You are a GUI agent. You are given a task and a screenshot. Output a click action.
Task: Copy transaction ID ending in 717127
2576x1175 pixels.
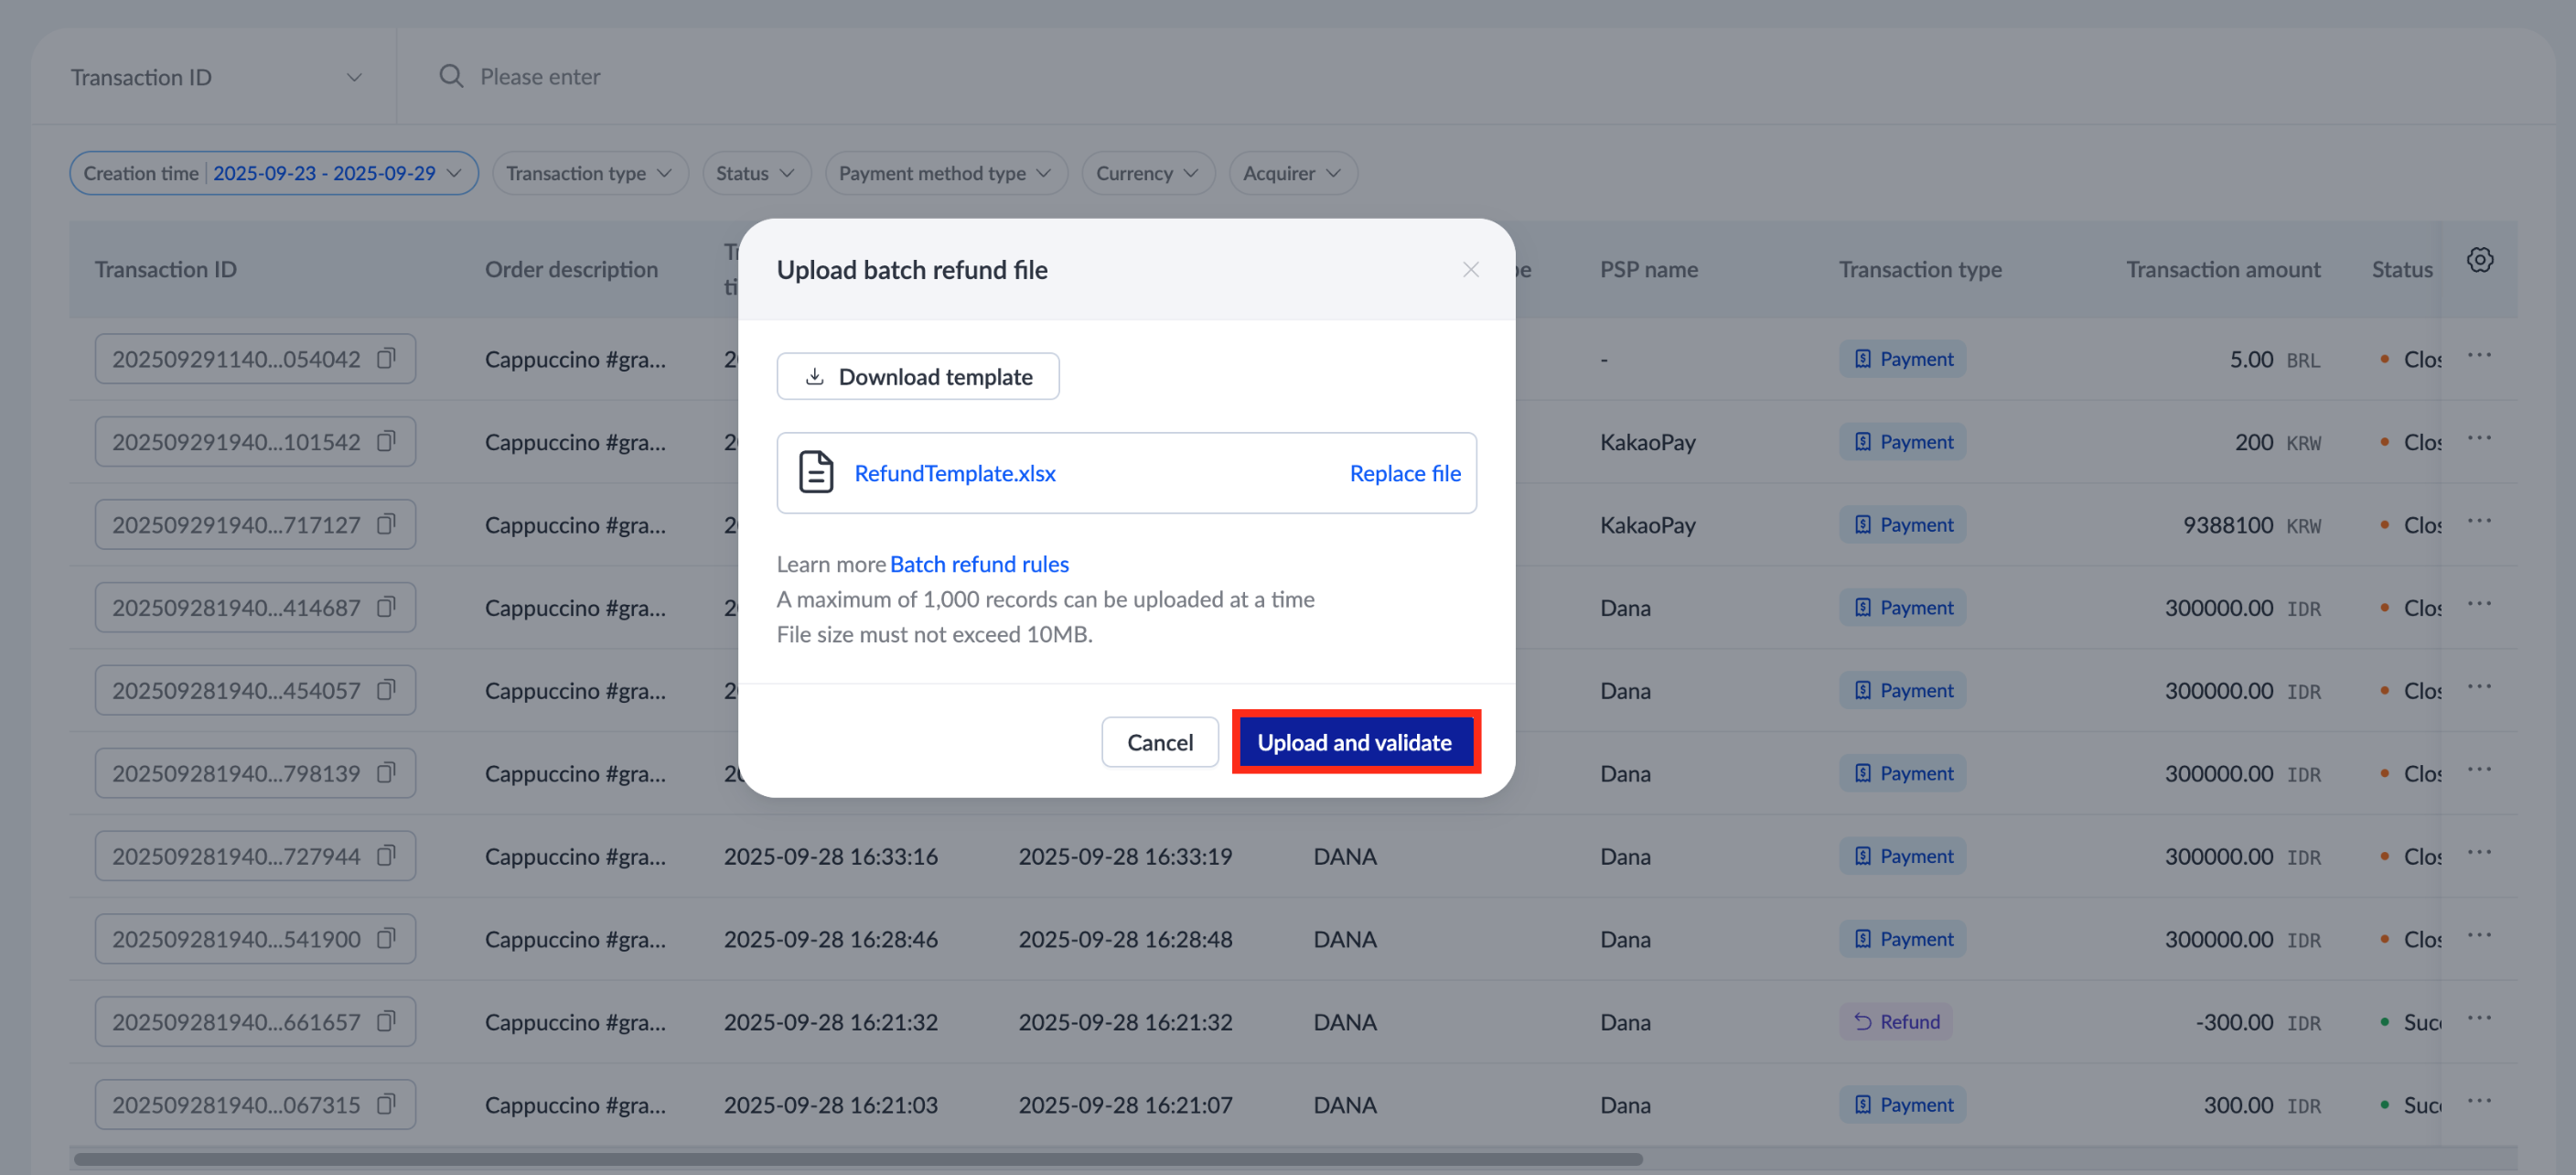click(386, 524)
